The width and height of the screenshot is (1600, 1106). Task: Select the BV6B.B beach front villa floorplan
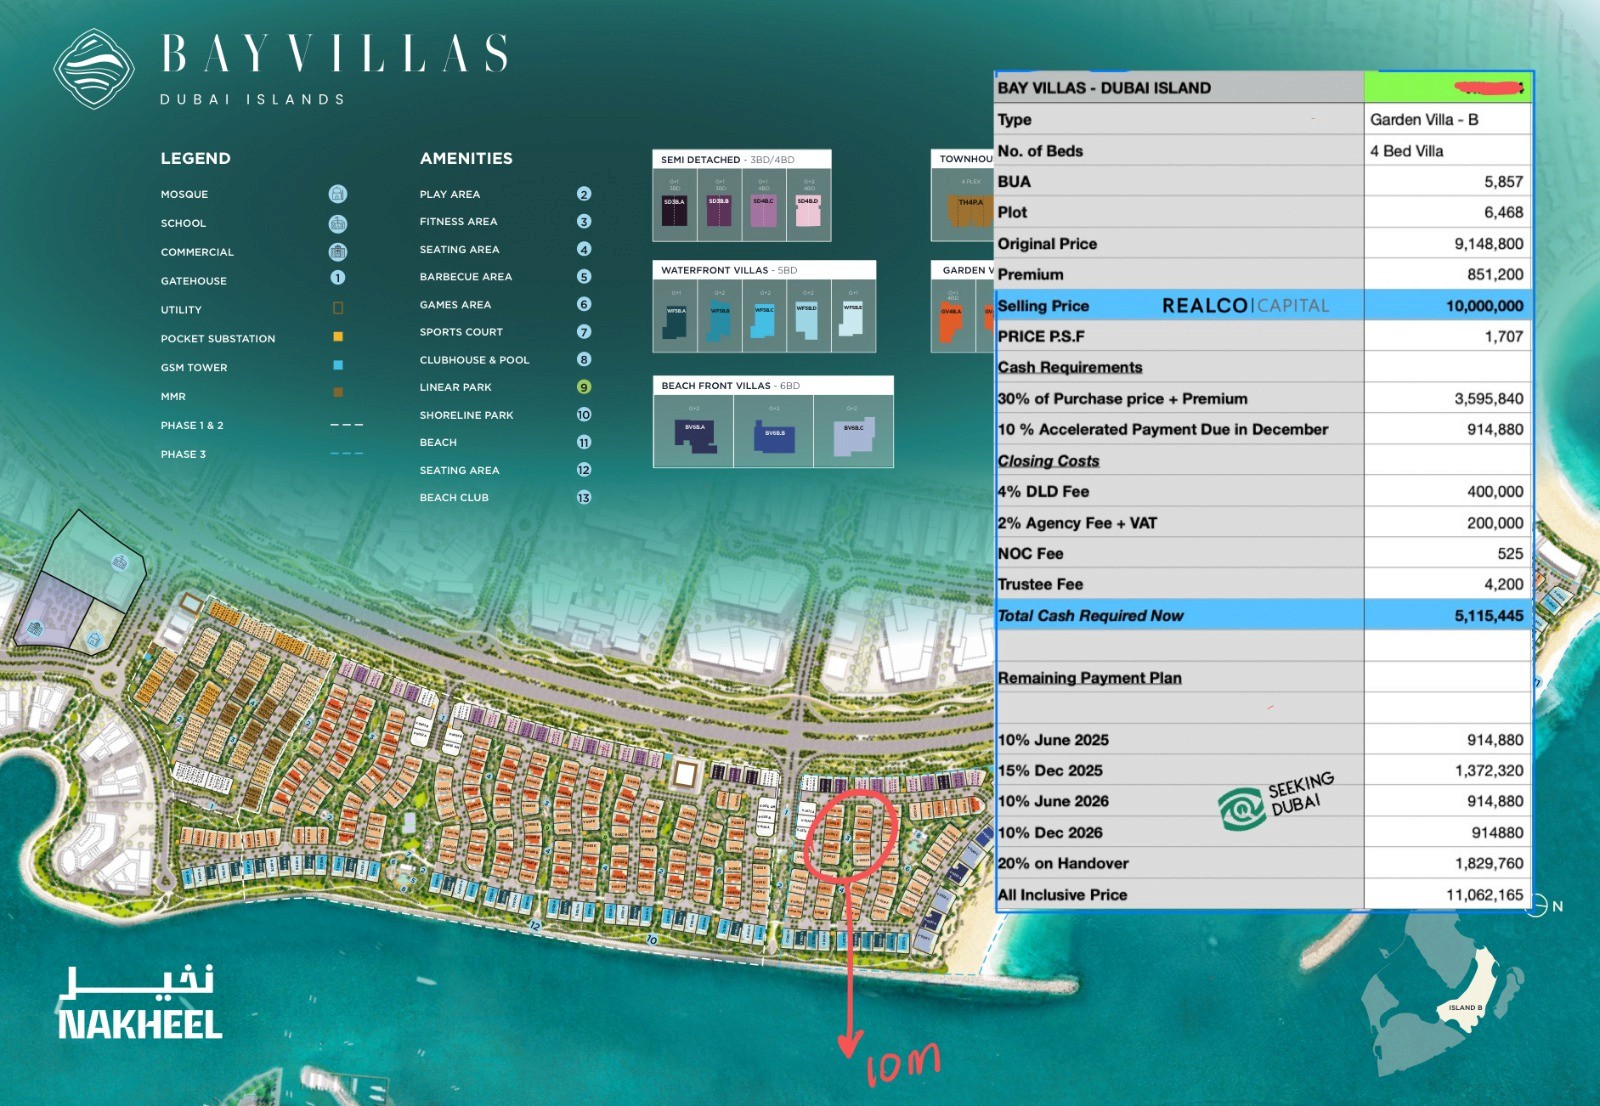click(775, 438)
